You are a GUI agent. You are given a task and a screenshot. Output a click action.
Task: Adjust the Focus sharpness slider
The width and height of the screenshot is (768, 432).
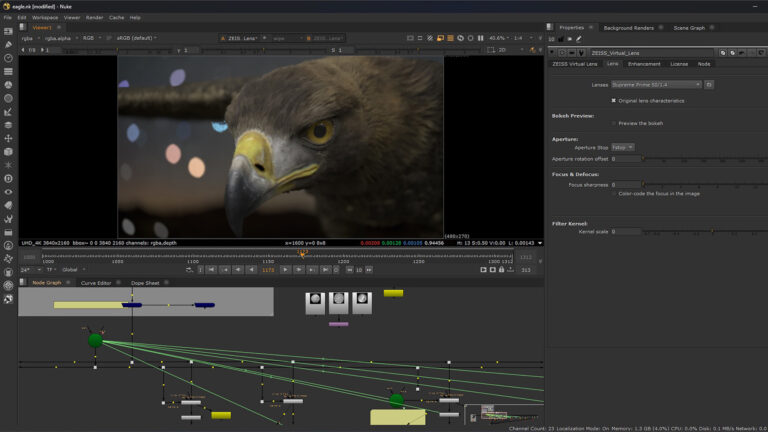click(x=690, y=184)
